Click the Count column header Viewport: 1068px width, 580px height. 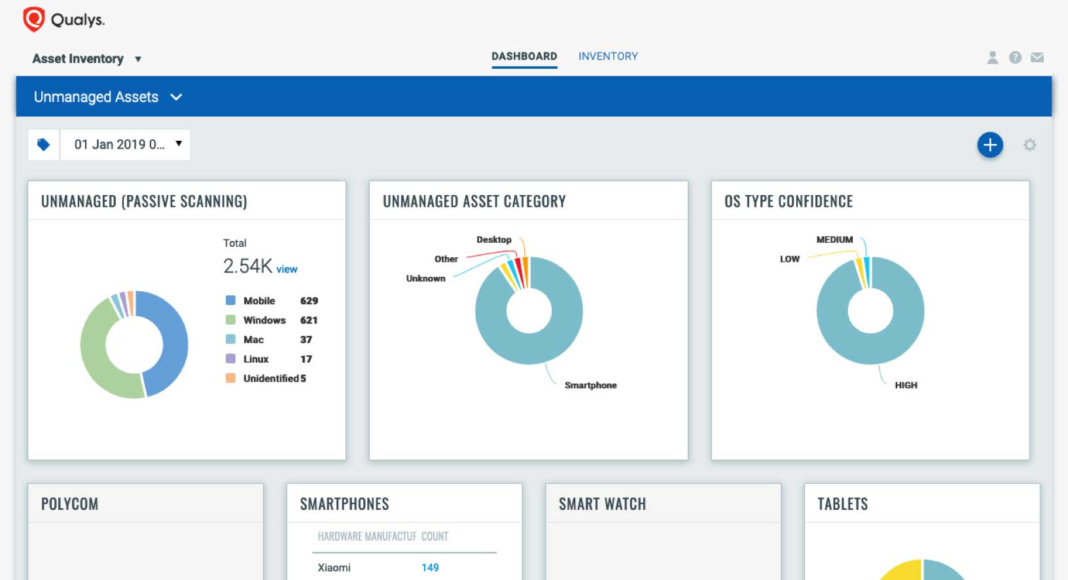point(435,536)
